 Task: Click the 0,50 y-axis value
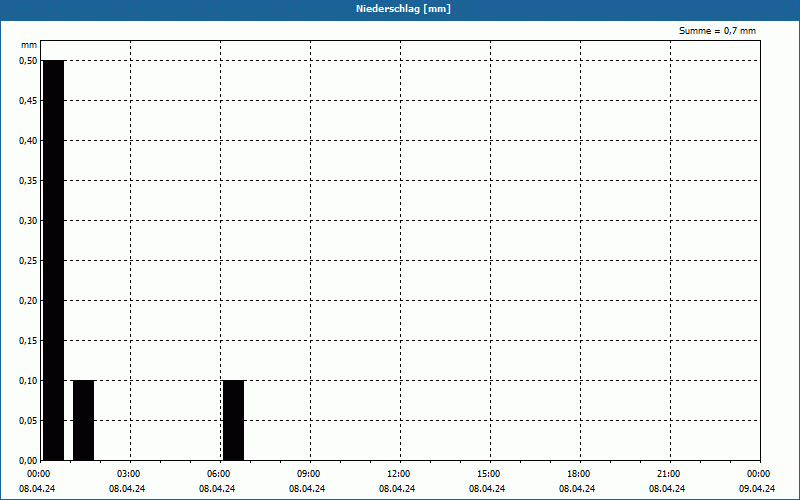pyautogui.click(x=28, y=61)
